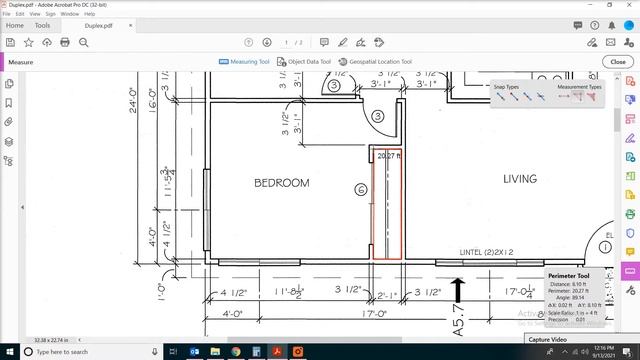Open the View menu
This screenshot has width=640, height=360.
pyautogui.click(x=35, y=14)
